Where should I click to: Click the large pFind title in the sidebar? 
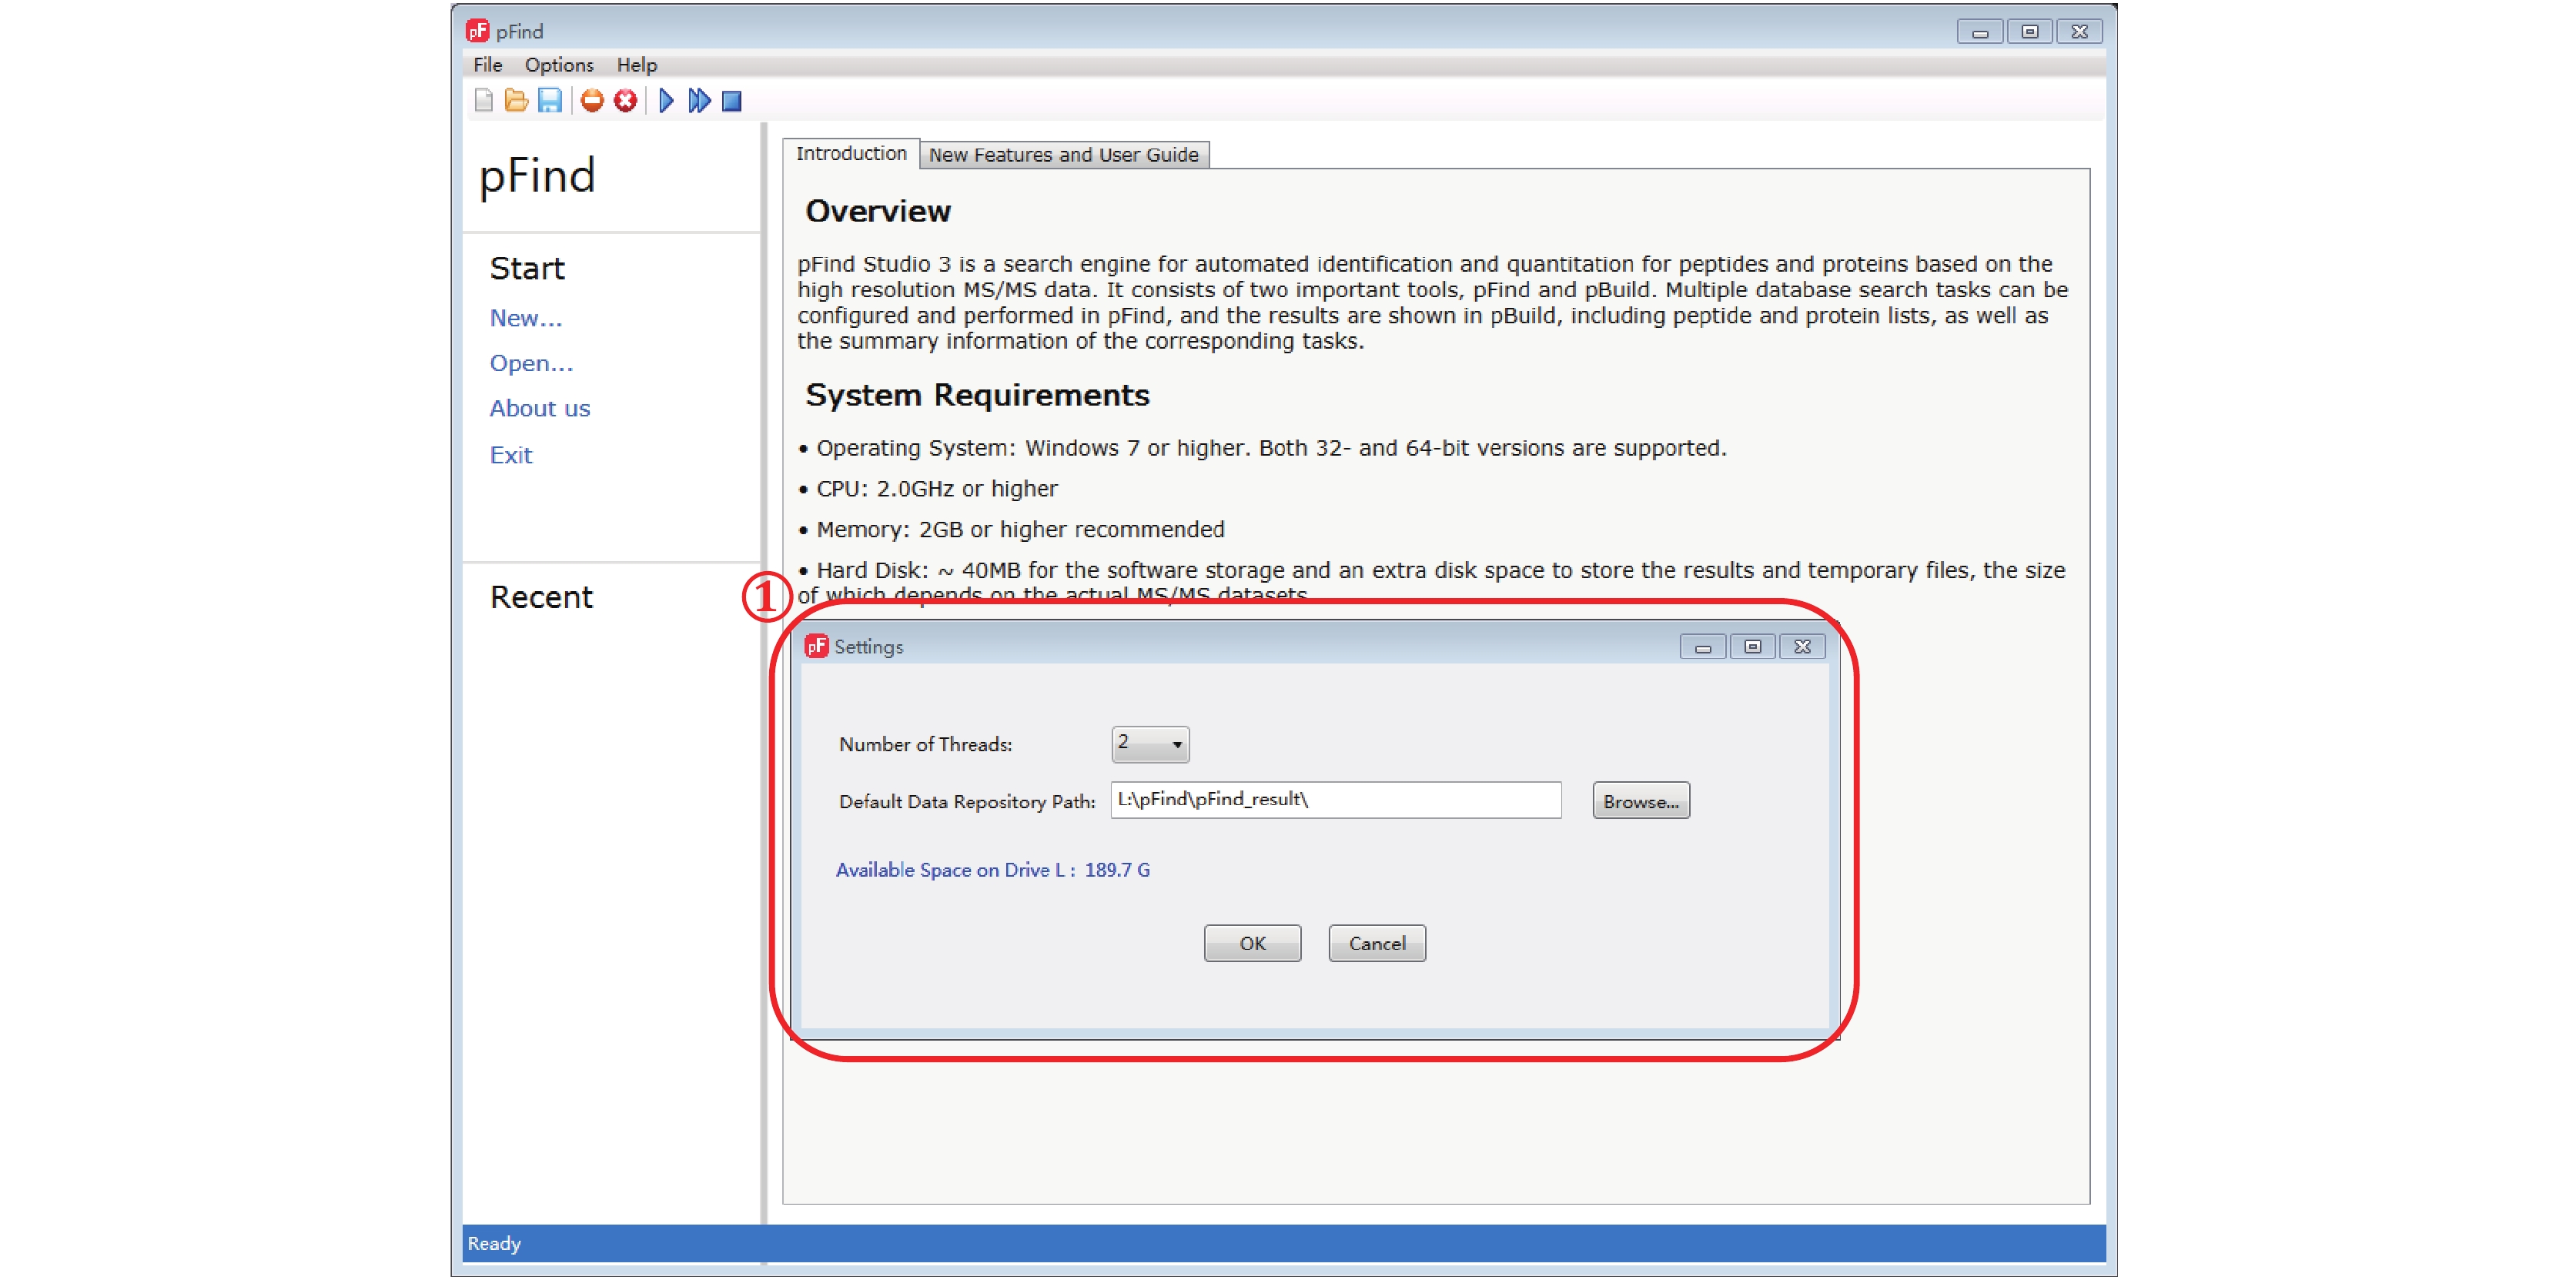[x=537, y=176]
